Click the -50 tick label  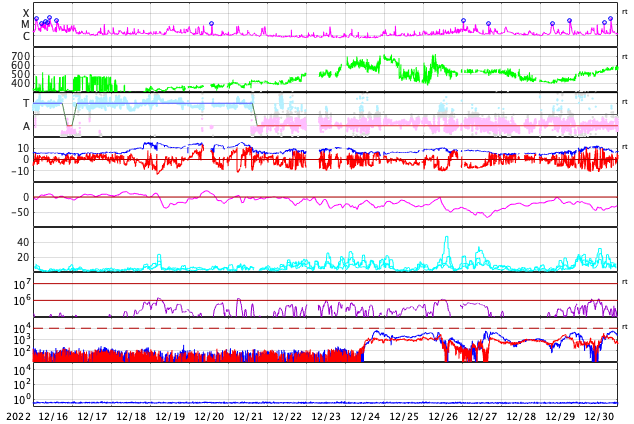coord(20,212)
